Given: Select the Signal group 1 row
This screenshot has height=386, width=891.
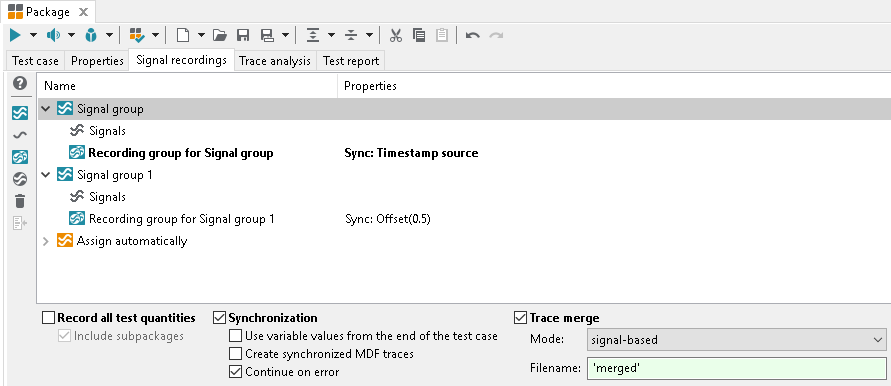Looking at the screenshot, I should [x=115, y=175].
